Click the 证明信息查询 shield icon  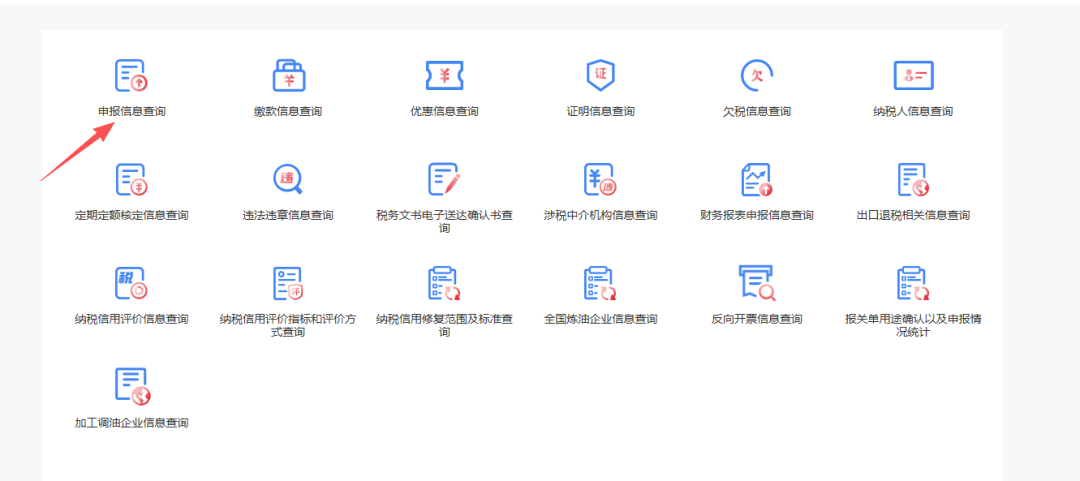pyautogui.click(x=600, y=76)
